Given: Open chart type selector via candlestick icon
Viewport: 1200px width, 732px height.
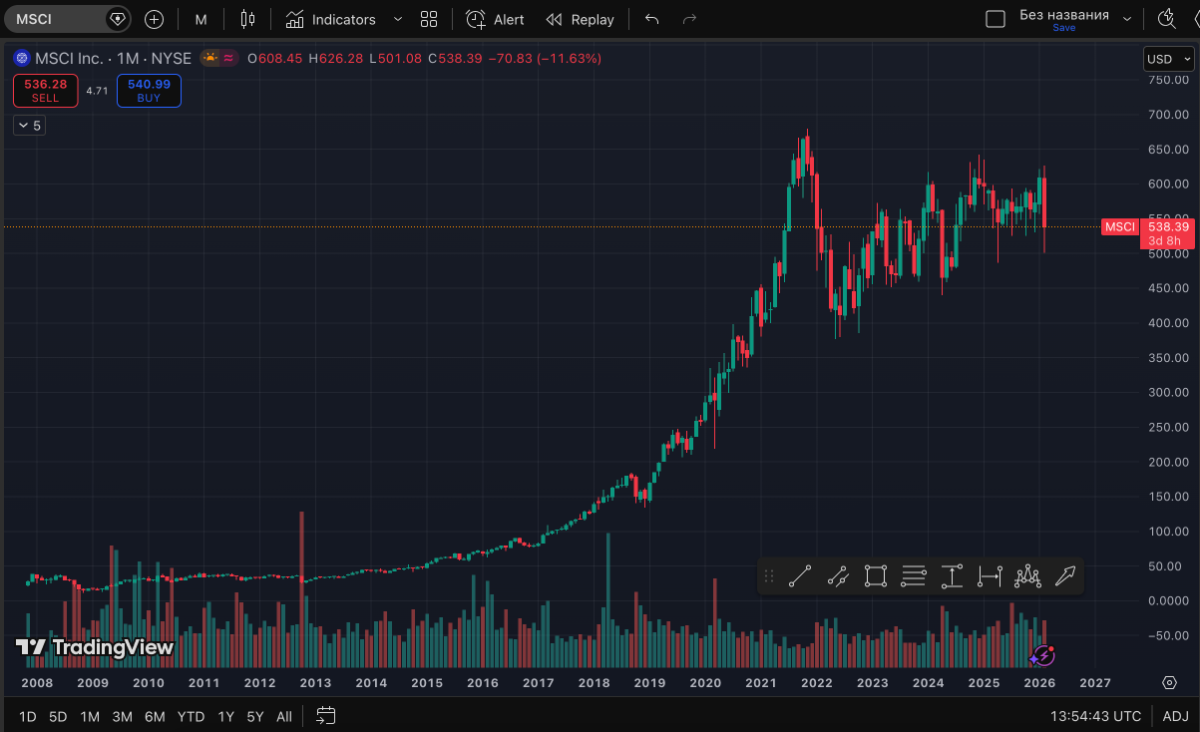Looking at the screenshot, I should click(247, 19).
